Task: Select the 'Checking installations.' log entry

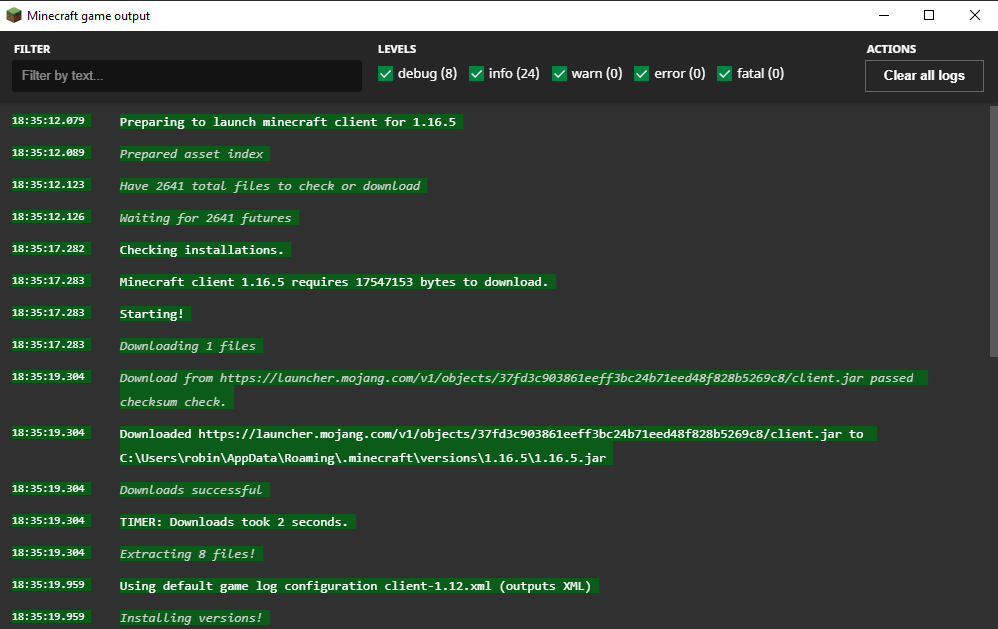Action: pos(205,250)
